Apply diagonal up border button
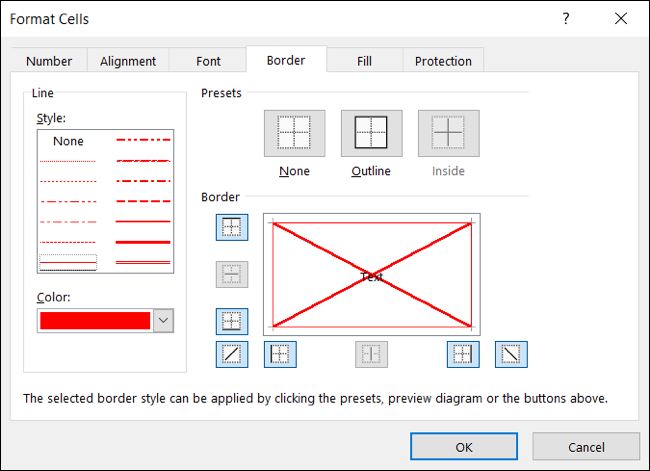This screenshot has width=650, height=471. 232,354
